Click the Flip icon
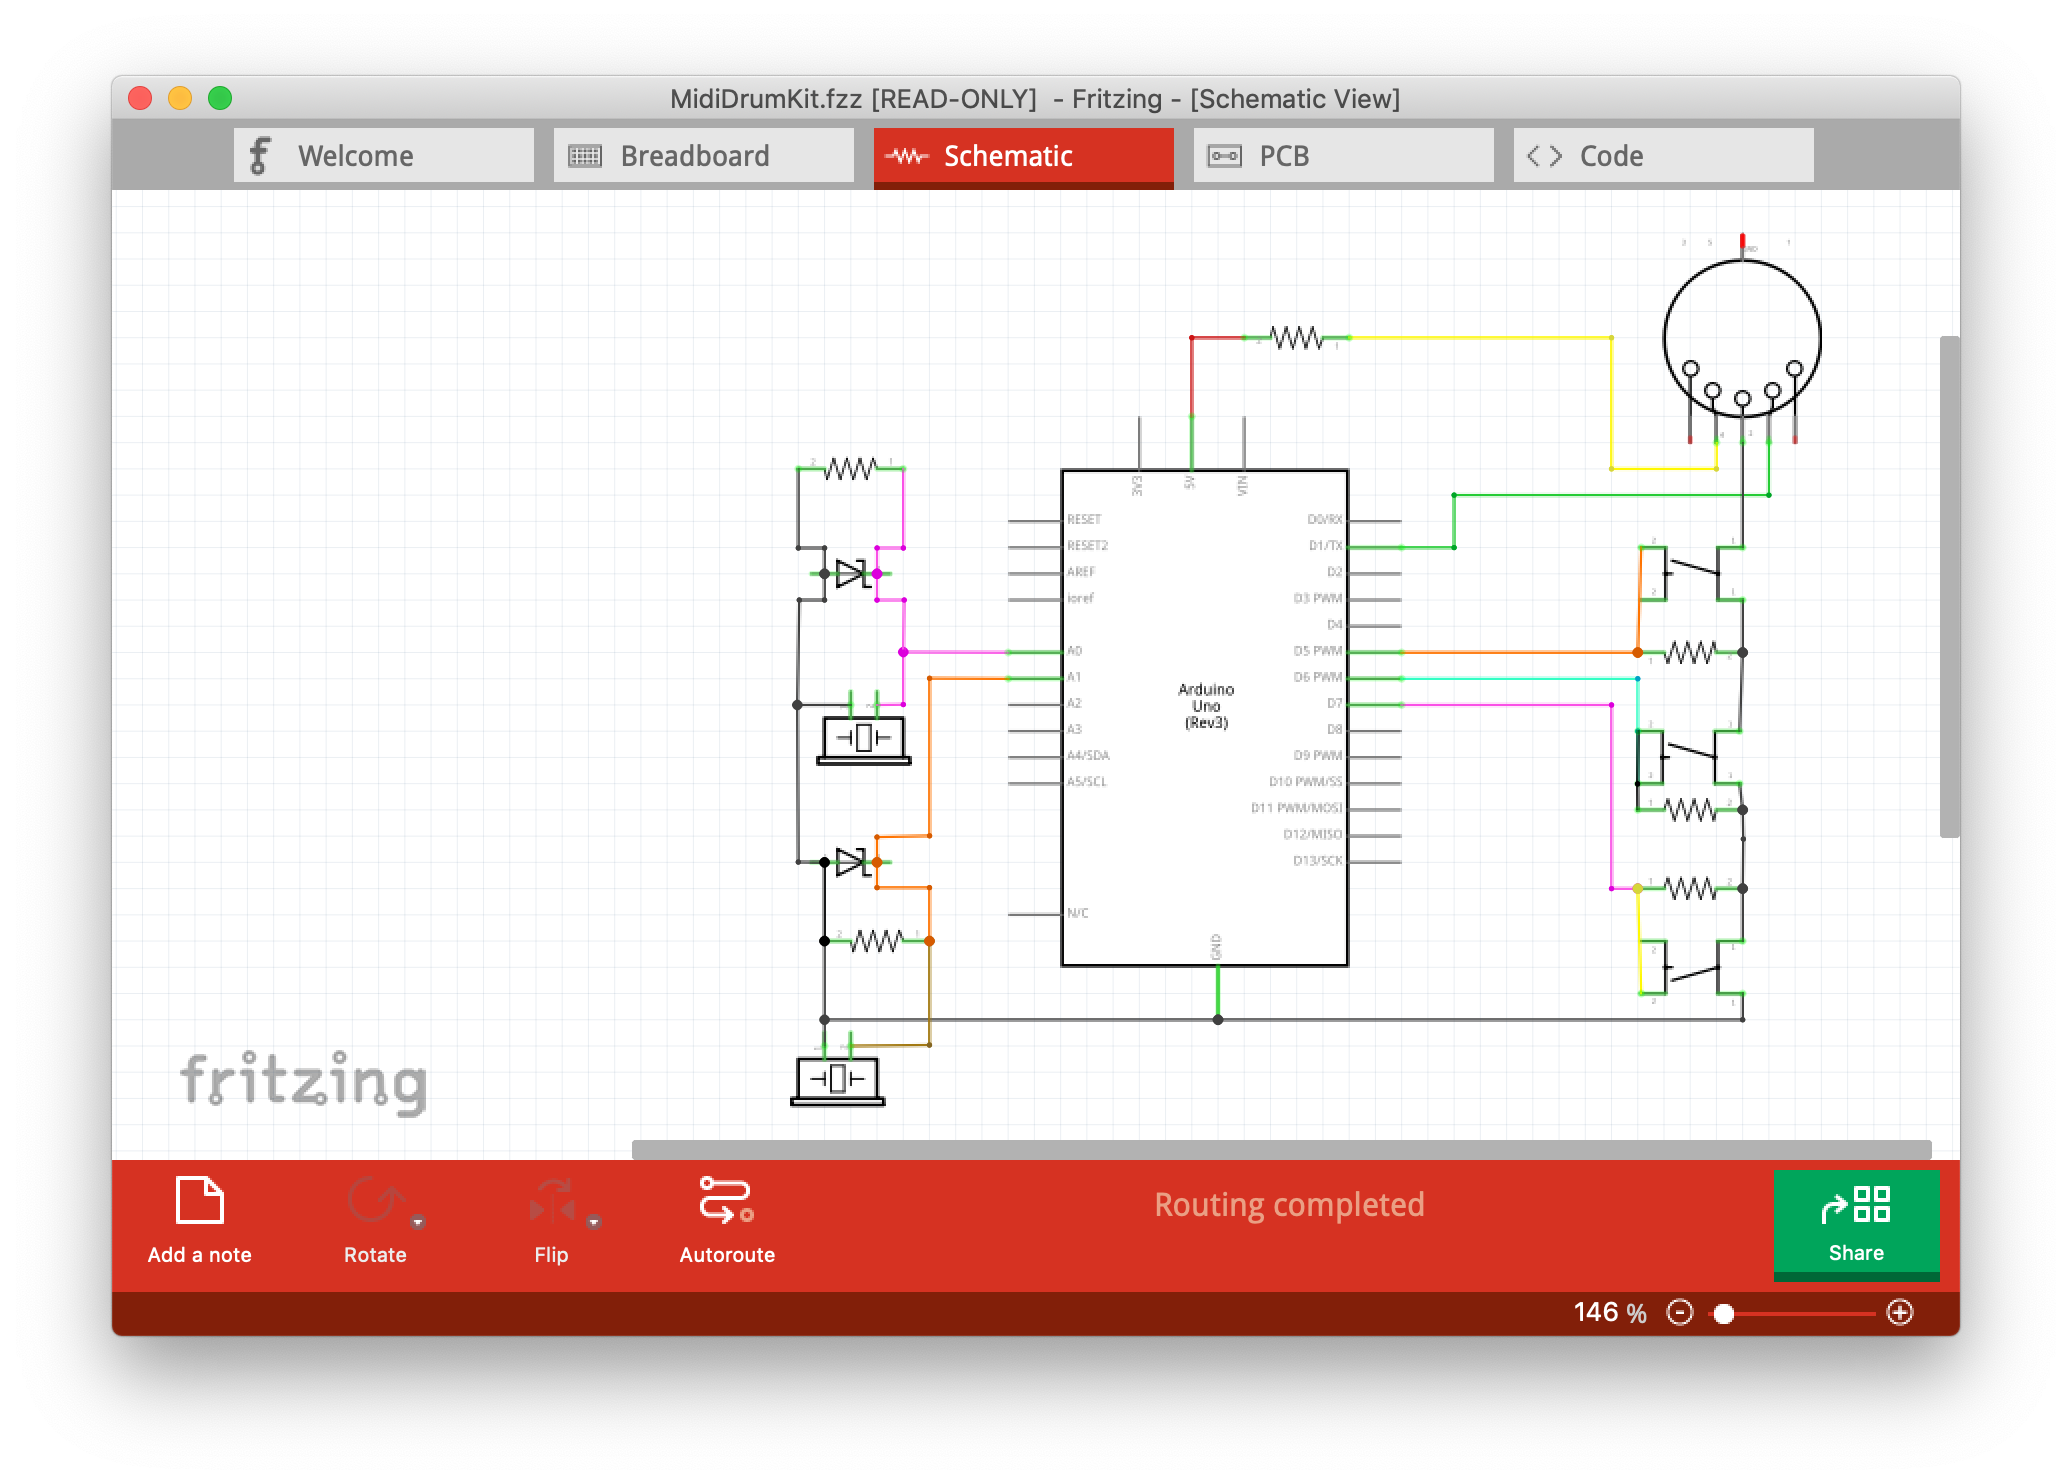The image size is (2072, 1484). [x=551, y=1200]
